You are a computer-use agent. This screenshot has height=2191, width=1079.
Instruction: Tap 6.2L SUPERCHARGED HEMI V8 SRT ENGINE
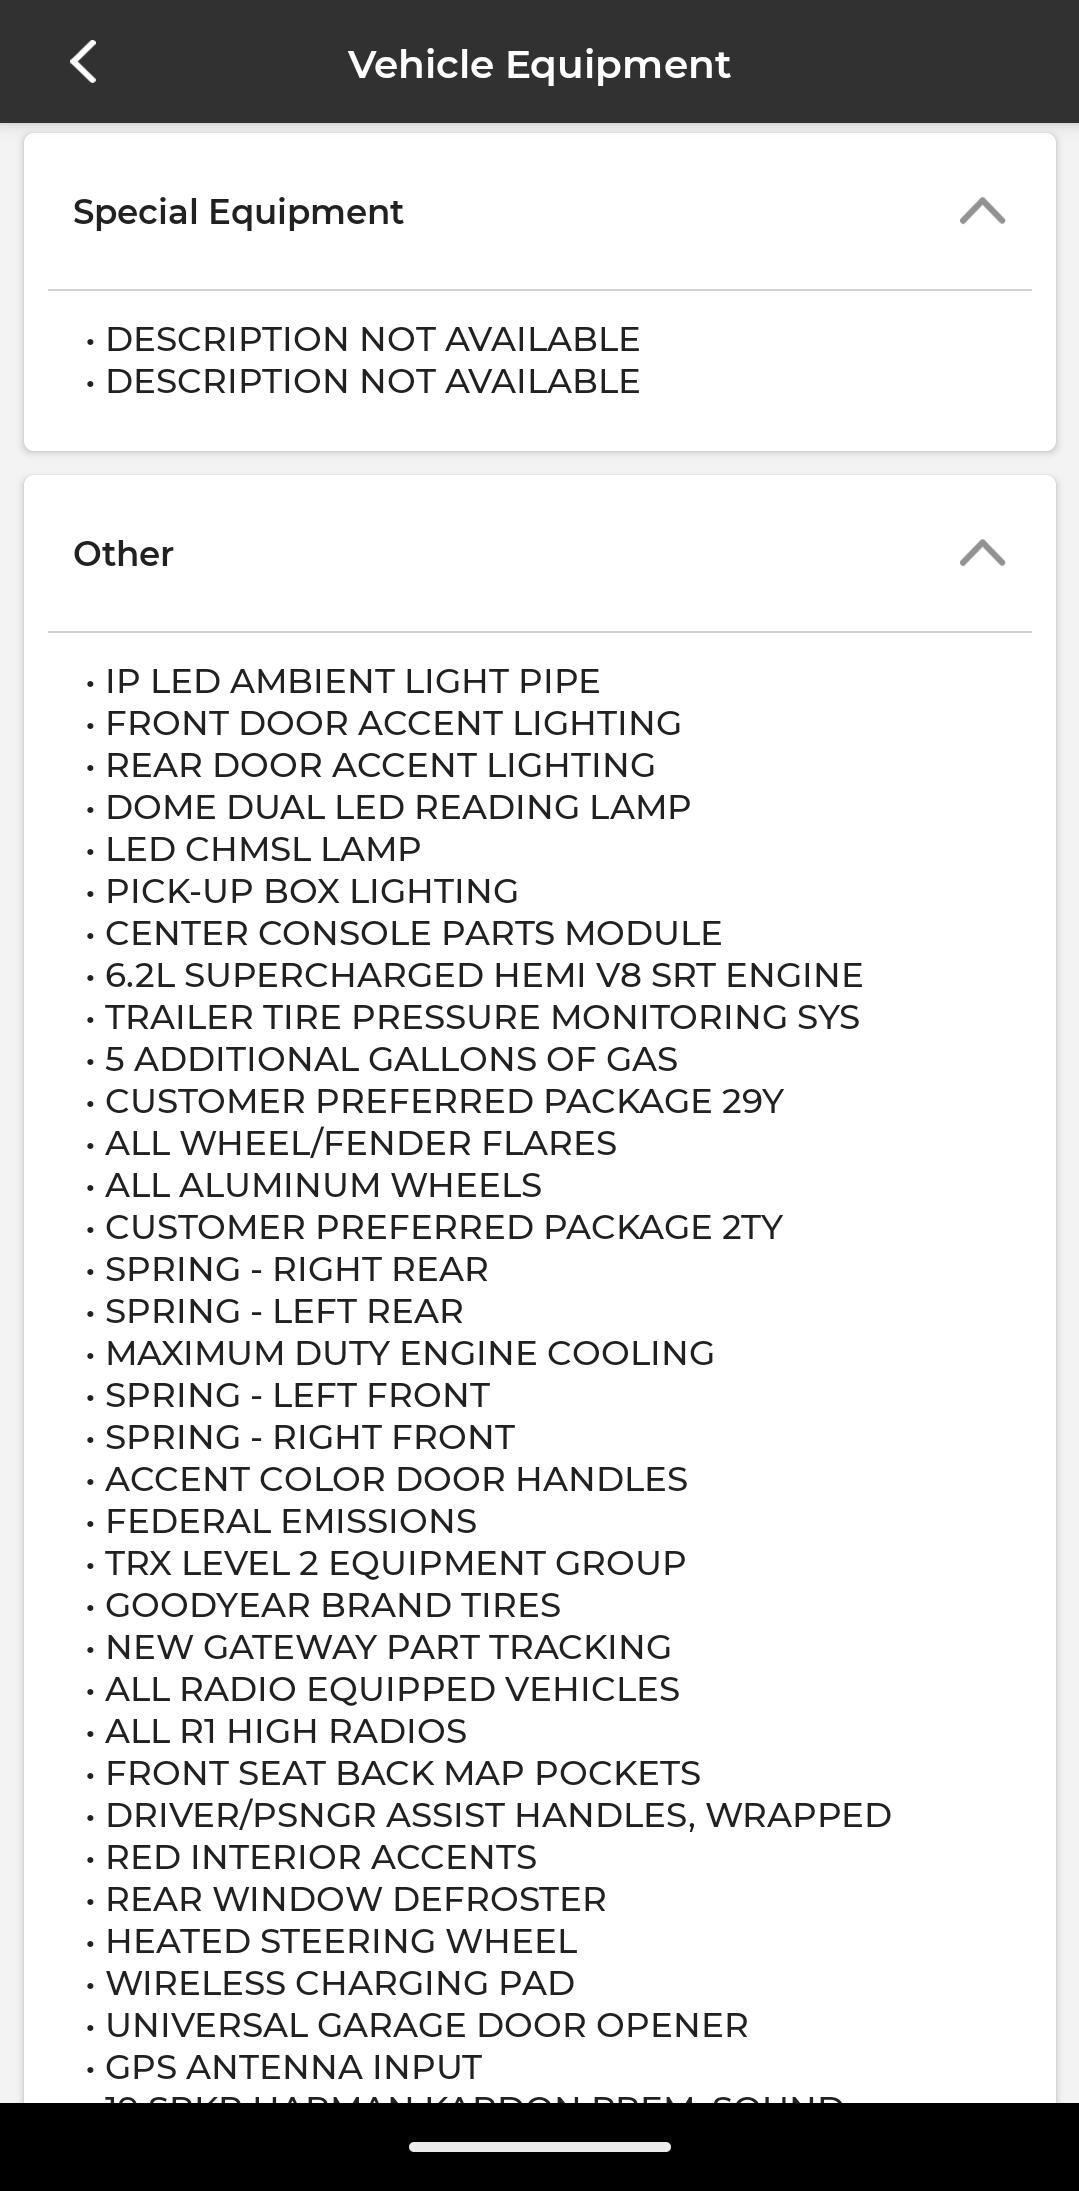(x=484, y=976)
